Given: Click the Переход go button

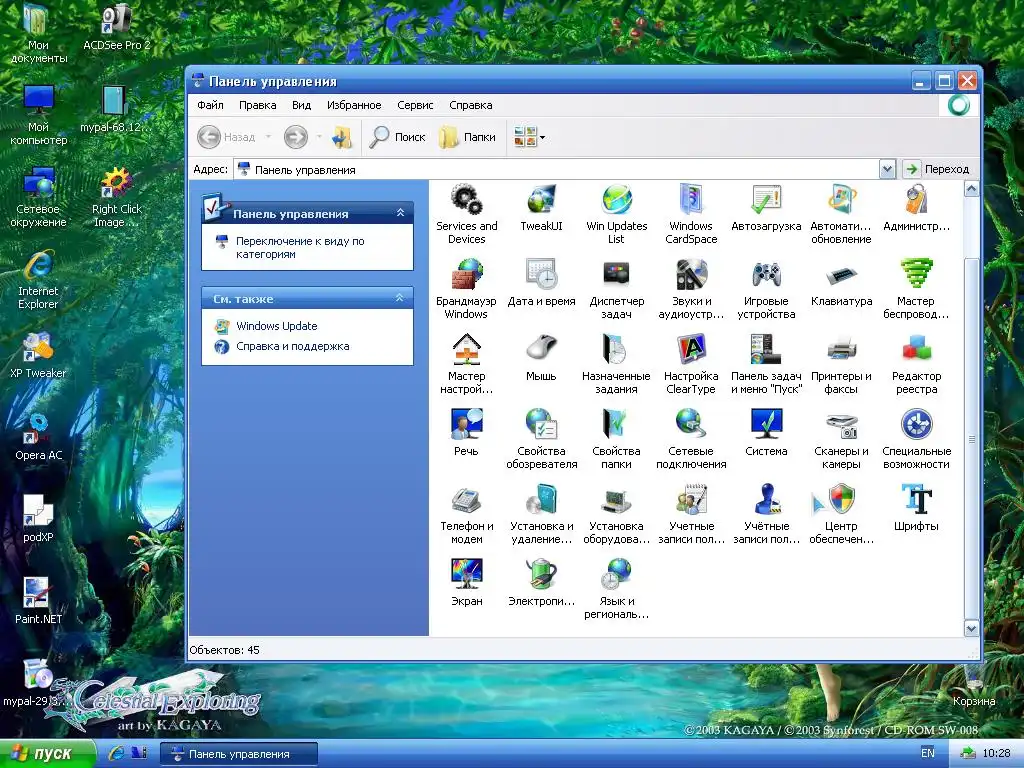Looking at the screenshot, I should [x=938, y=170].
